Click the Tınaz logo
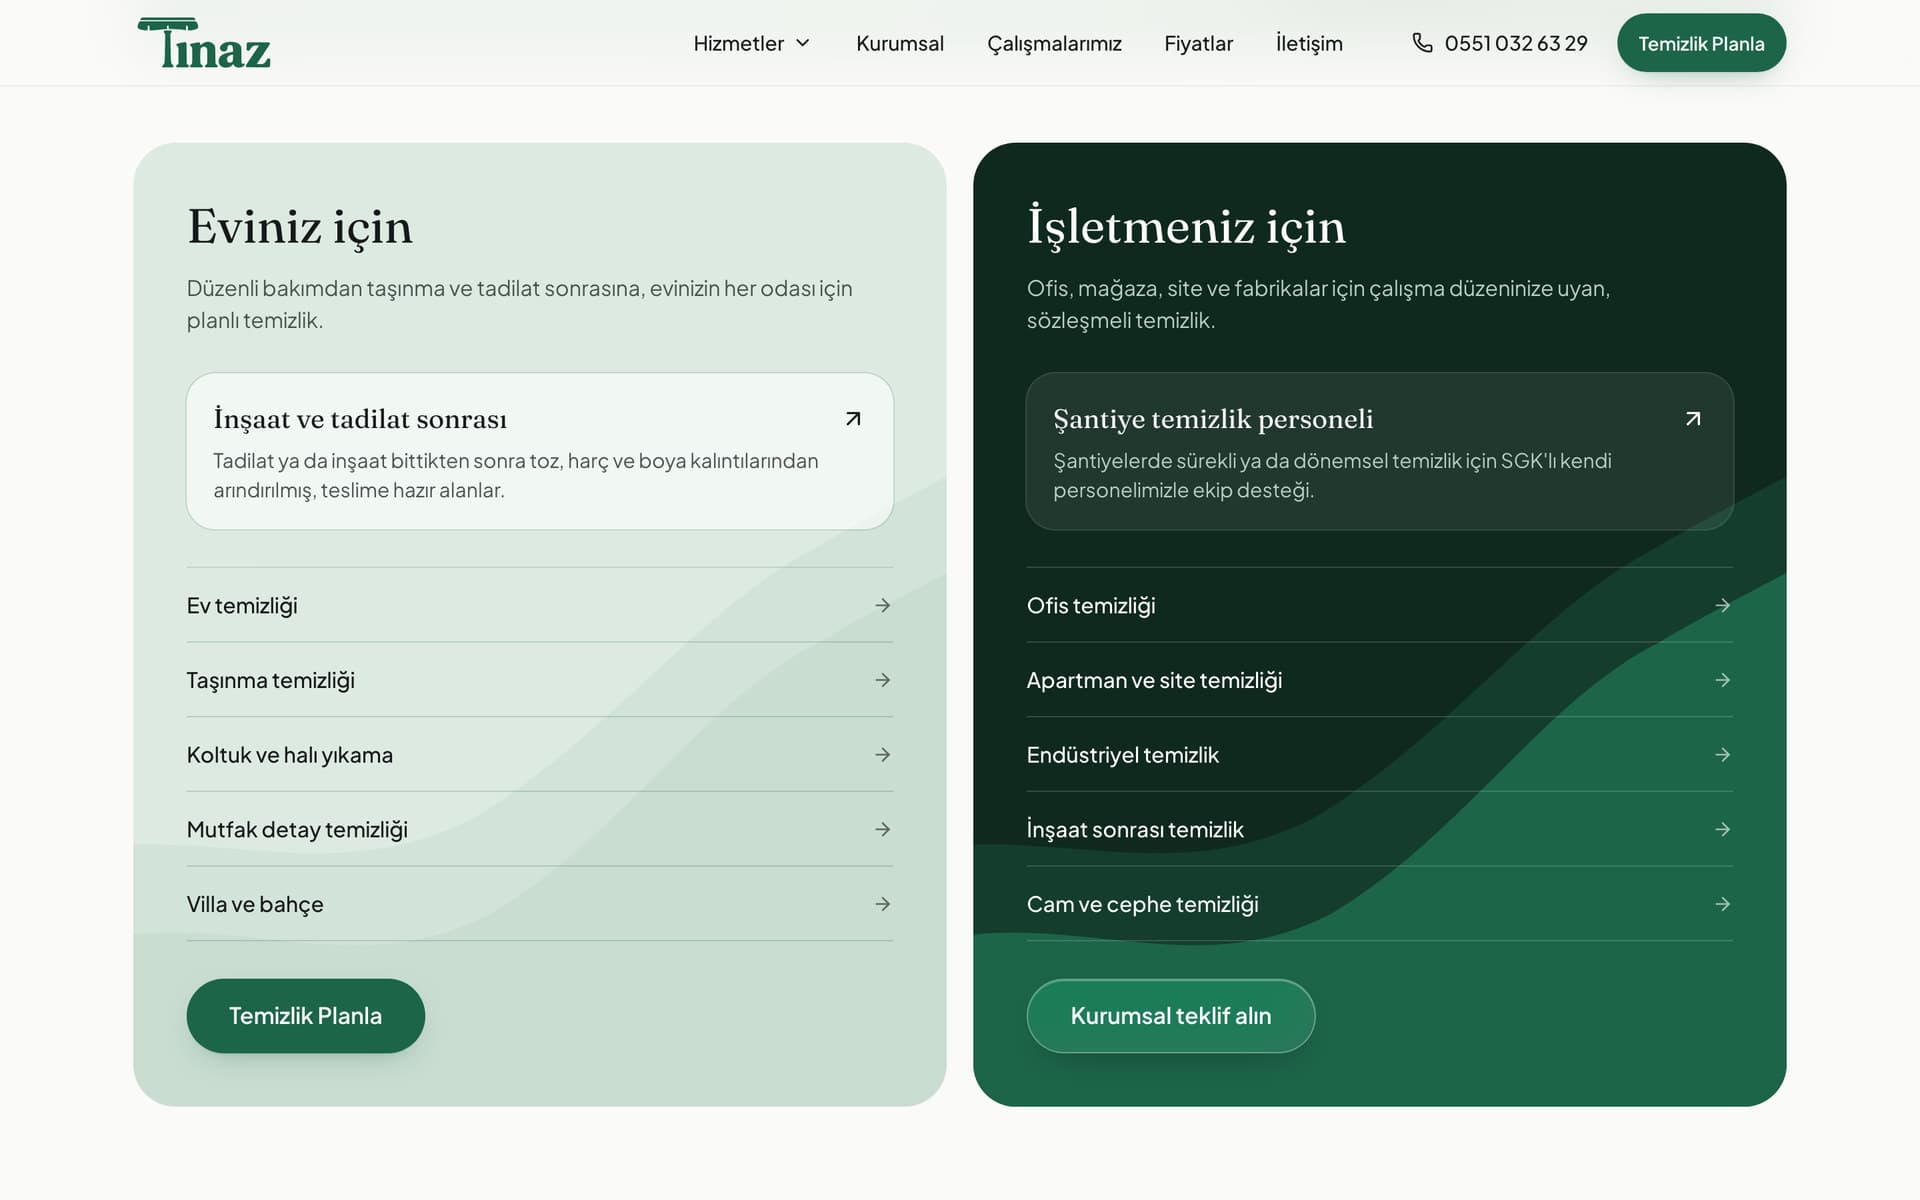The height and width of the screenshot is (1200, 1920). coord(204,43)
